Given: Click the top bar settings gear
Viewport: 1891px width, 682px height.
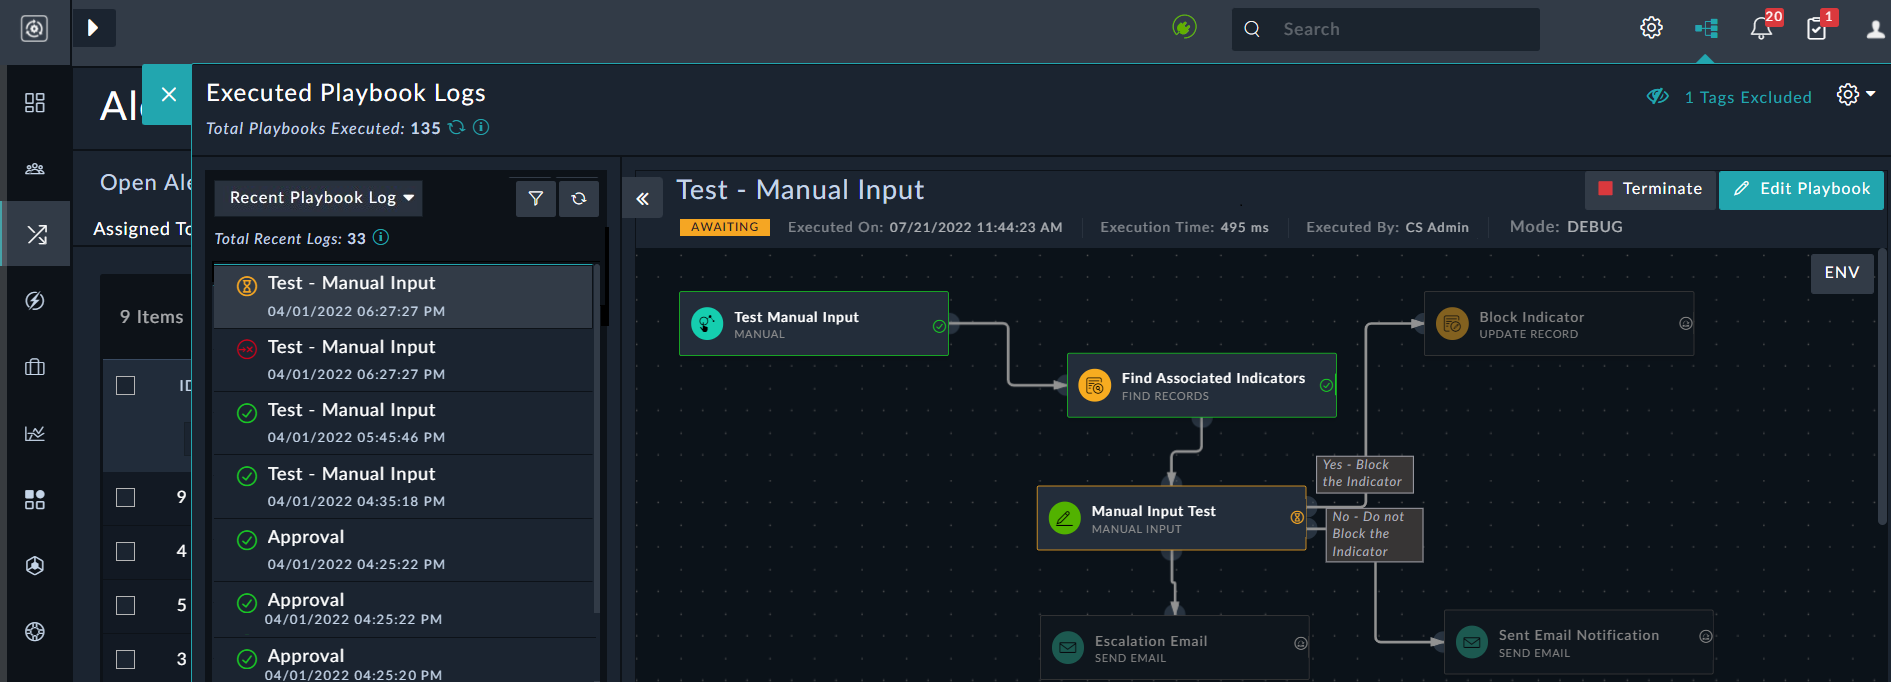Looking at the screenshot, I should [x=1651, y=28].
